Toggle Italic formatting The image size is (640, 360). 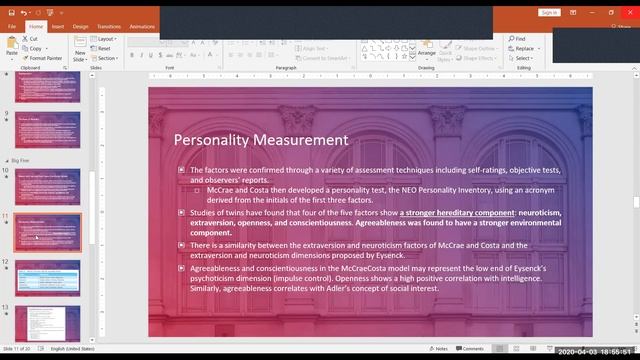point(141,55)
